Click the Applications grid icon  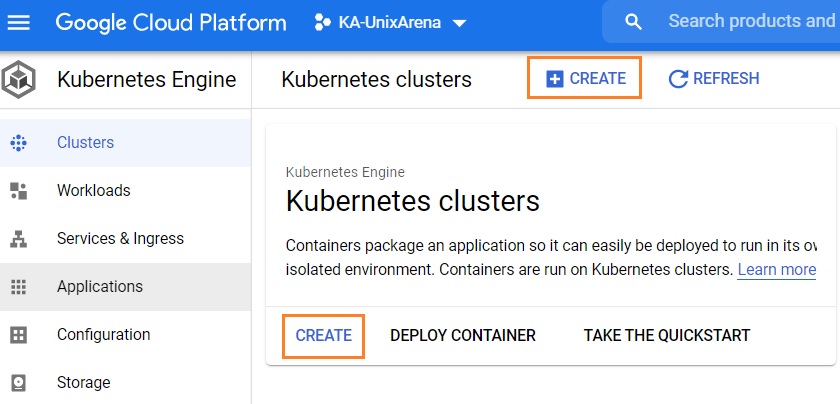(x=18, y=287)
